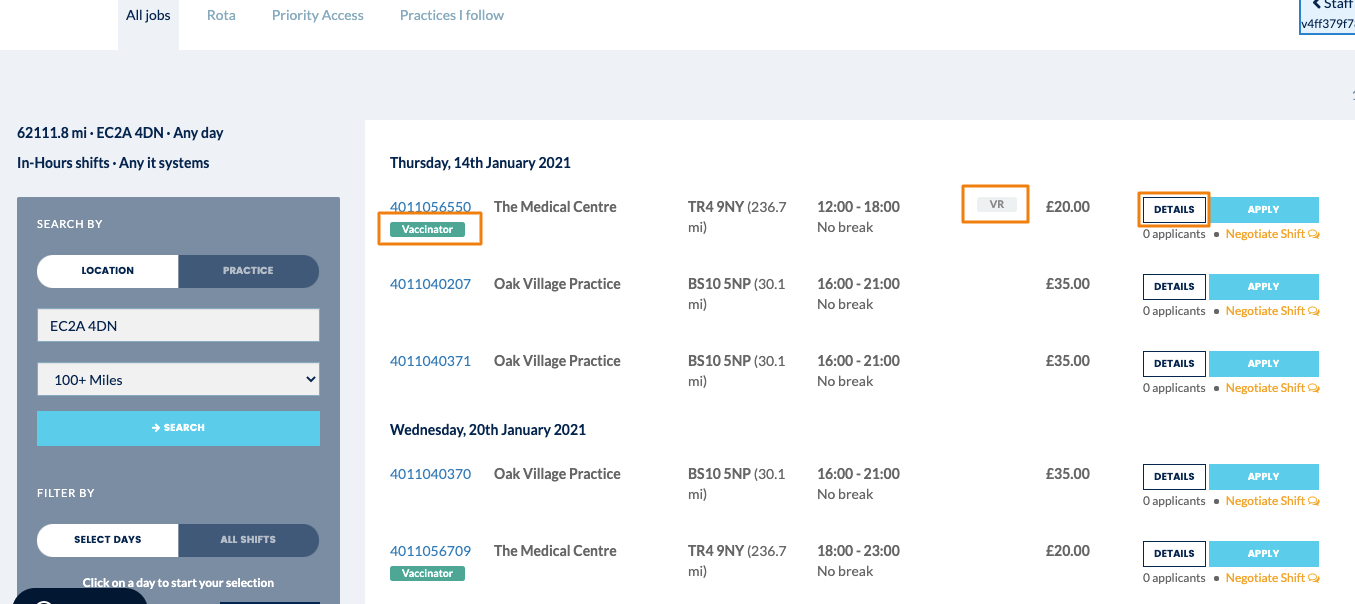The image size is (1355, 604).
Task: Click the Vaccinator tag on job 4011056550
Action: tap(427, 229)
